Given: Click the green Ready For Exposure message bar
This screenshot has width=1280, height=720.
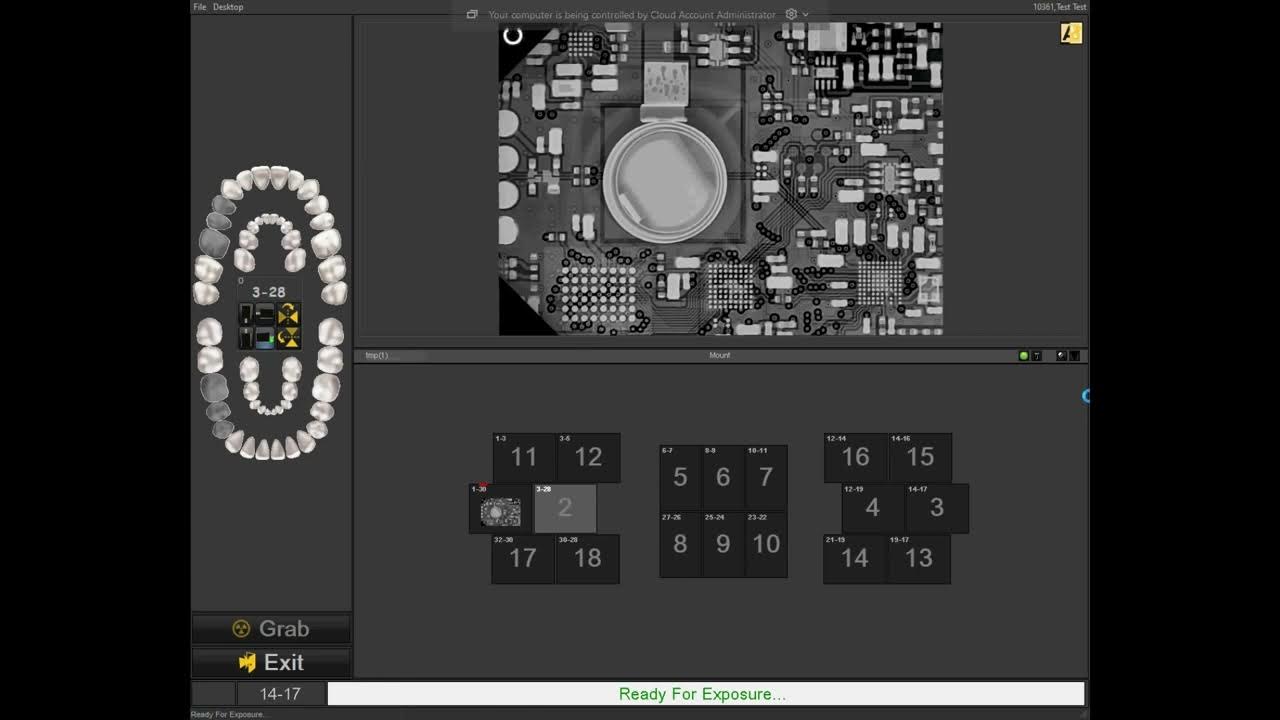Looking at the screenshot, I should 706,694.
